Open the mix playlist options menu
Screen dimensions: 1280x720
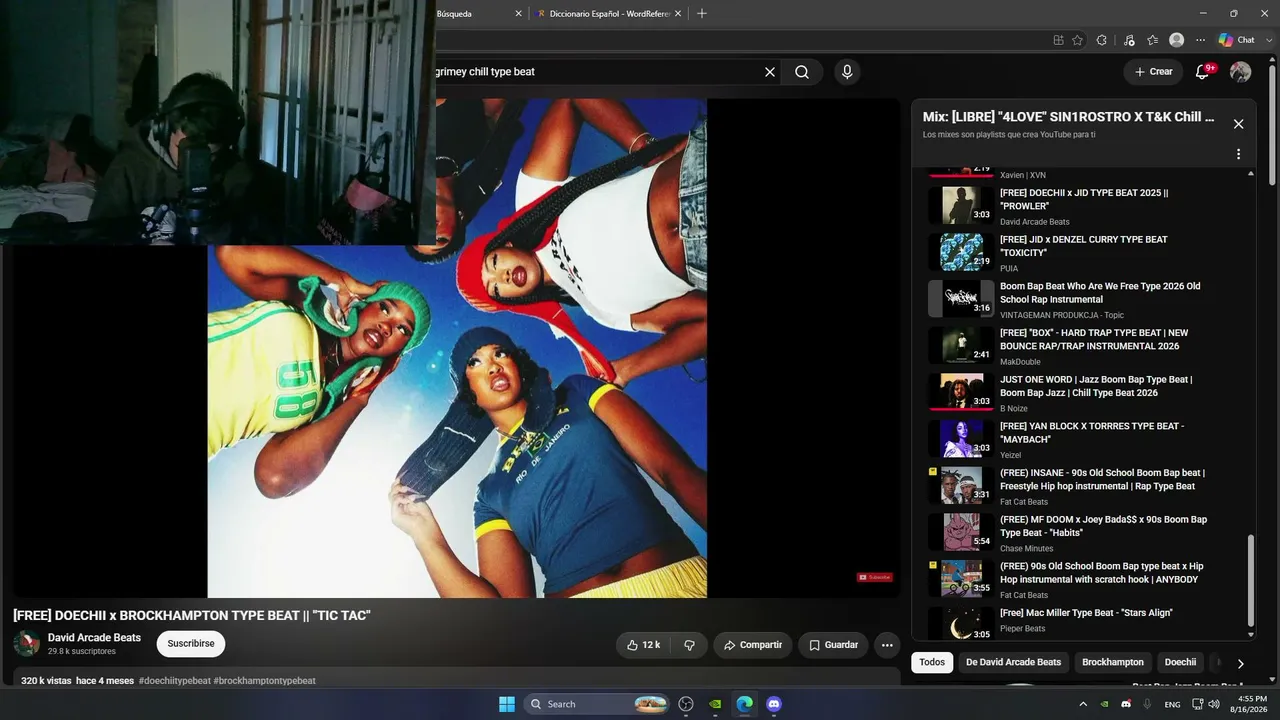(1238, 154)
